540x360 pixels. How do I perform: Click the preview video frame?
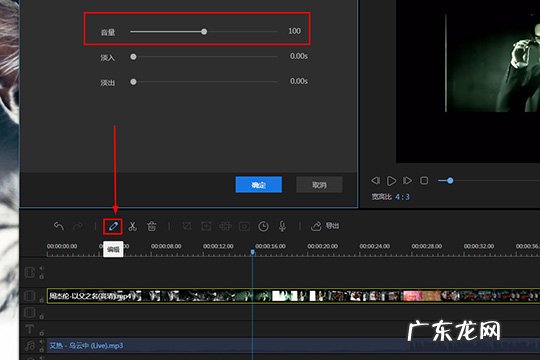click(x=468, y=81)
